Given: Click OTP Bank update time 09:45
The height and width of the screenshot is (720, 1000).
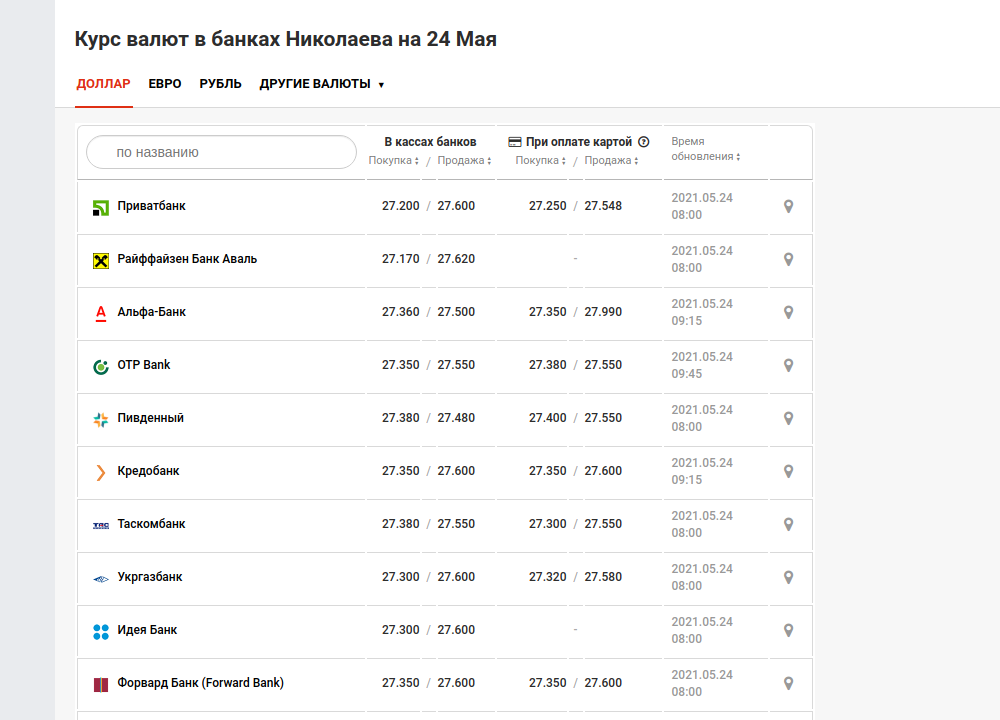Looking at the screenshot, I should (x=686, y=374).
